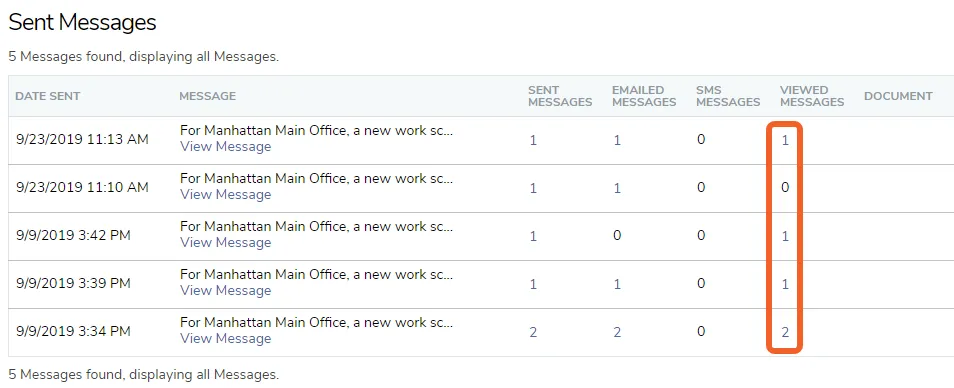Select date 9/9/2019 3:42 PM
The width and height of the screenshot is (954, 388).
pos(73,235)
